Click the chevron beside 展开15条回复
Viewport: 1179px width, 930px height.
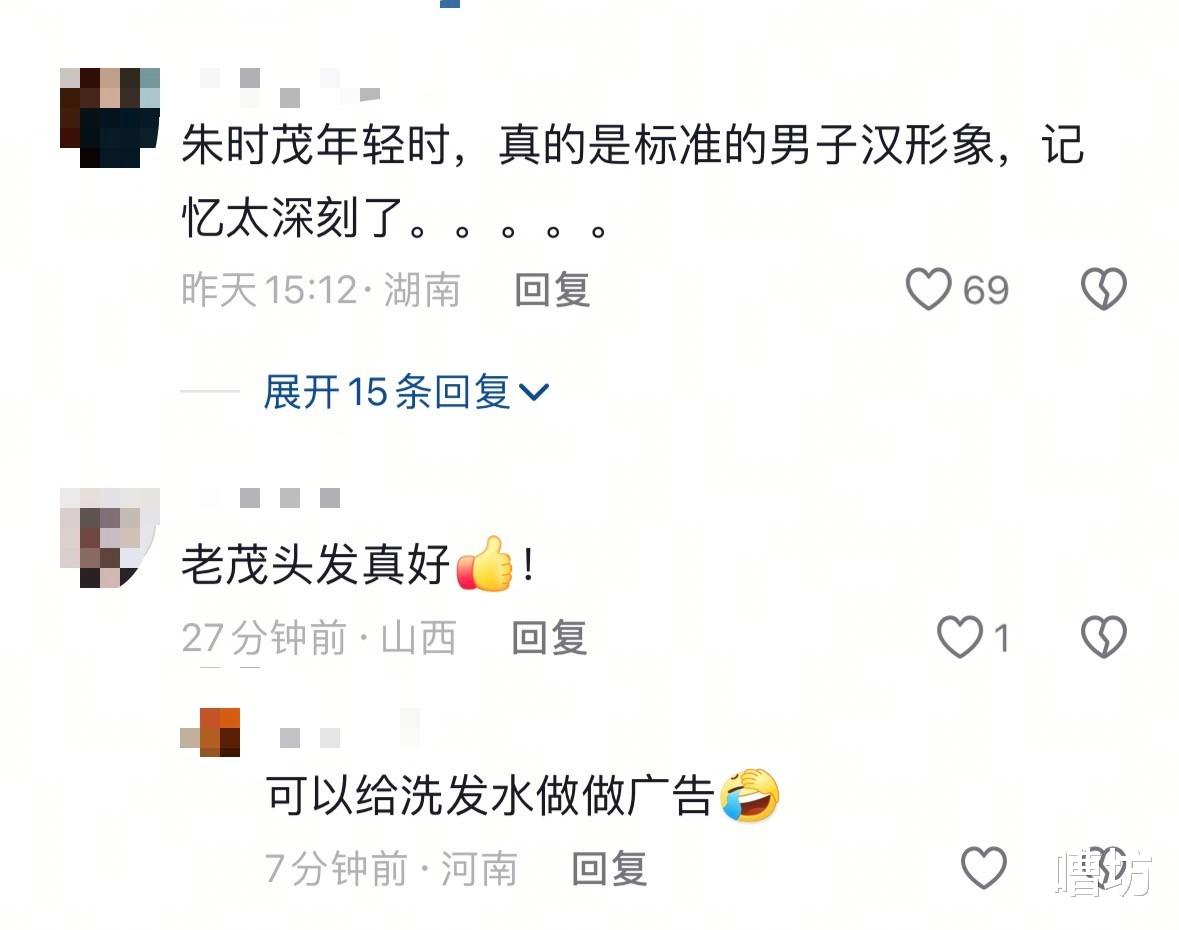click(534, 392)
